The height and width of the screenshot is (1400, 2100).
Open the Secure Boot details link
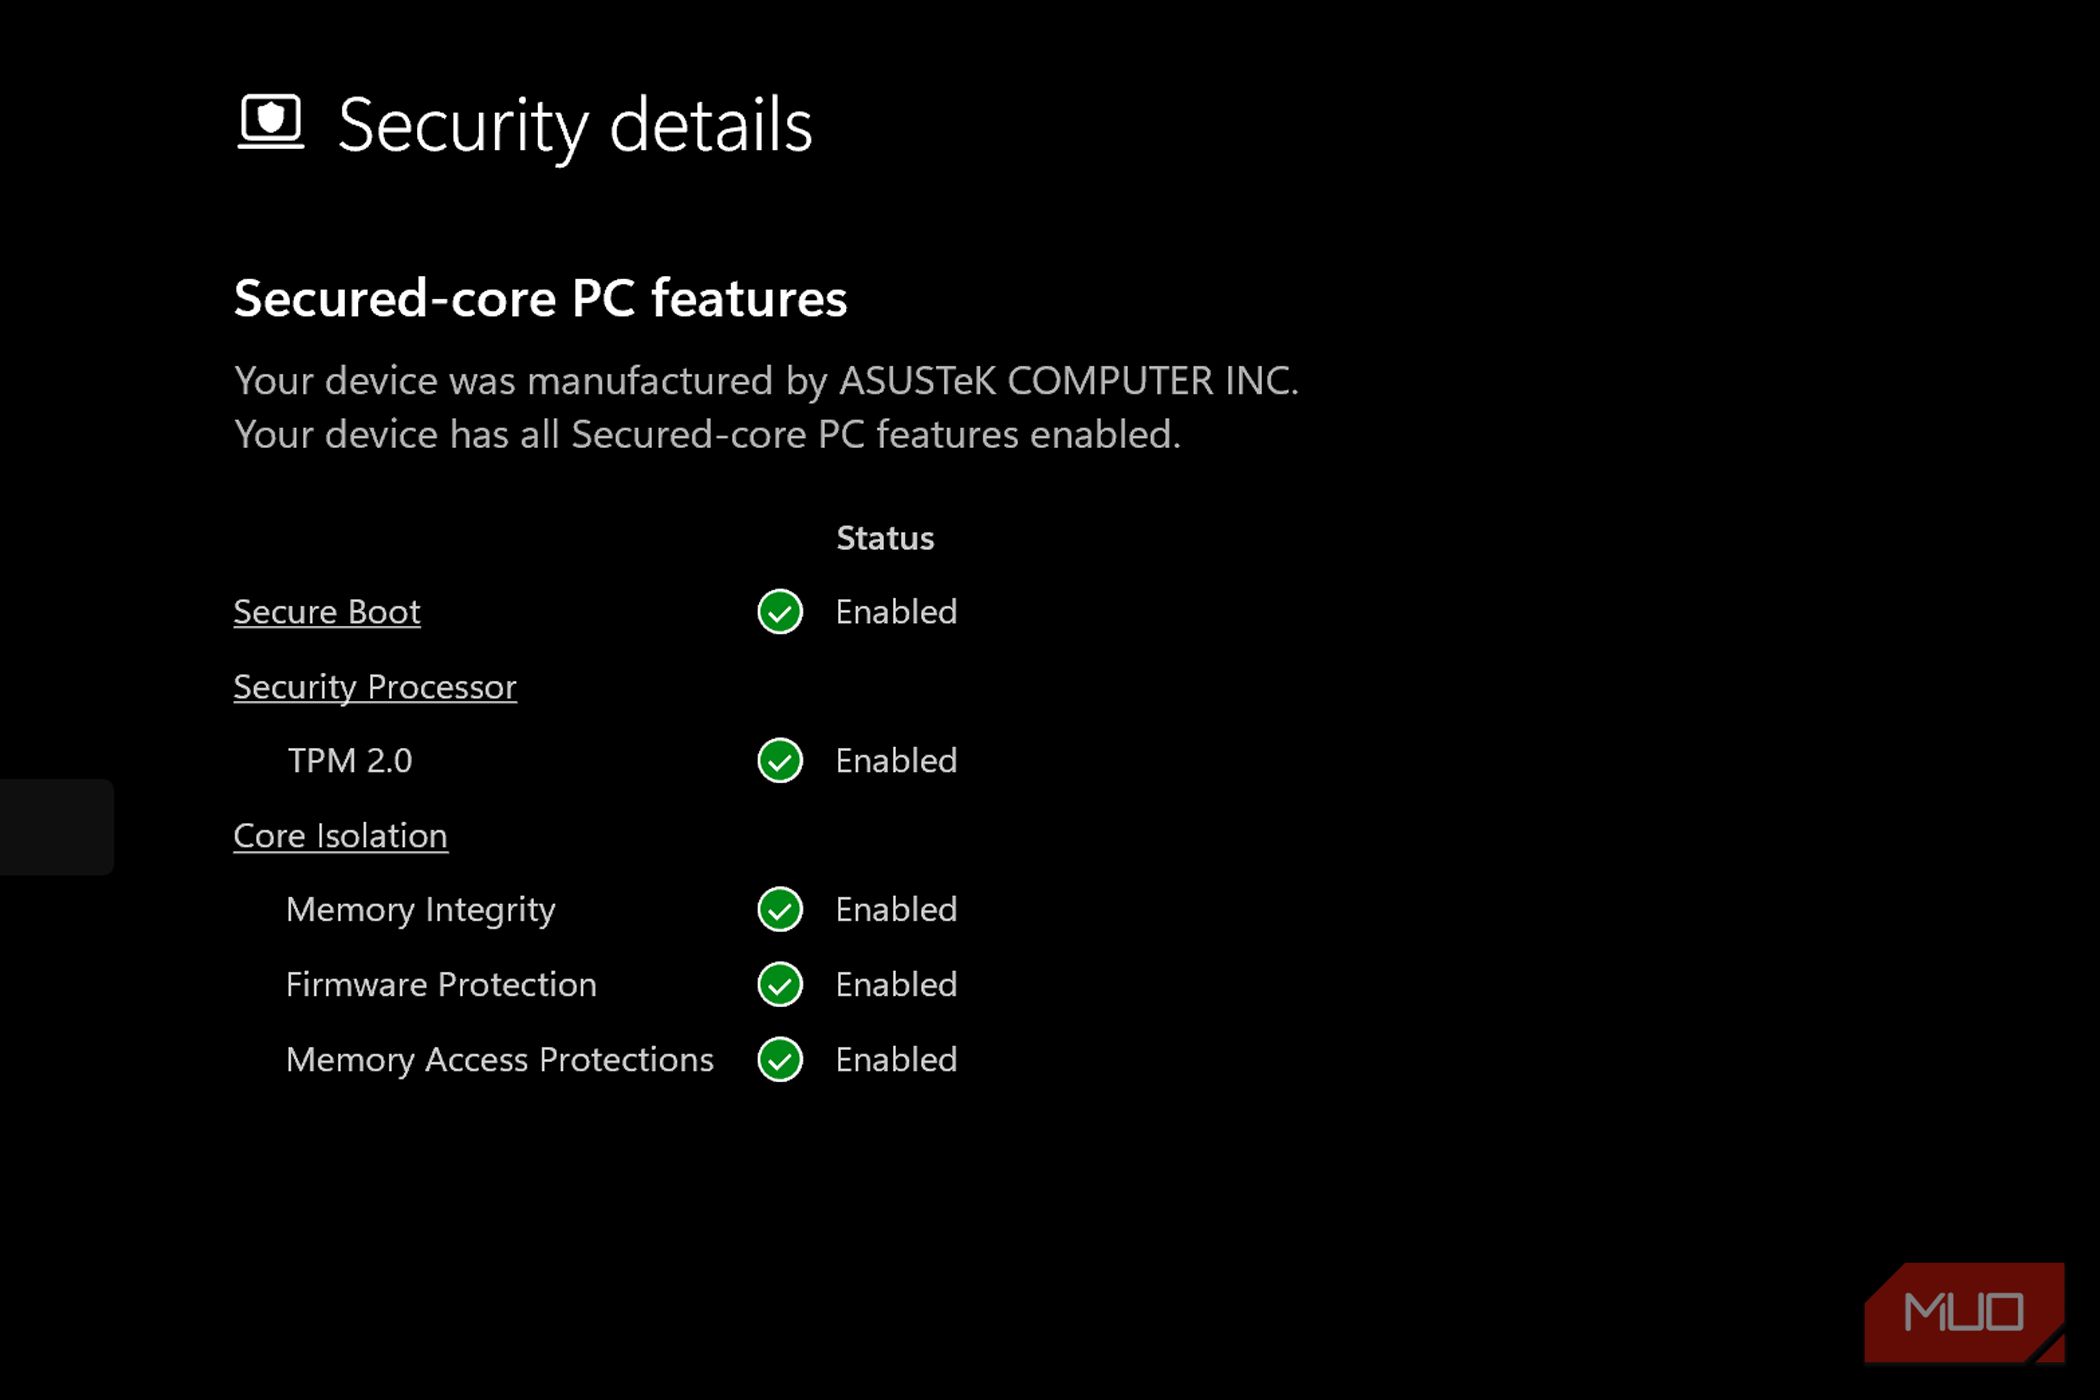tap(326, 612)
